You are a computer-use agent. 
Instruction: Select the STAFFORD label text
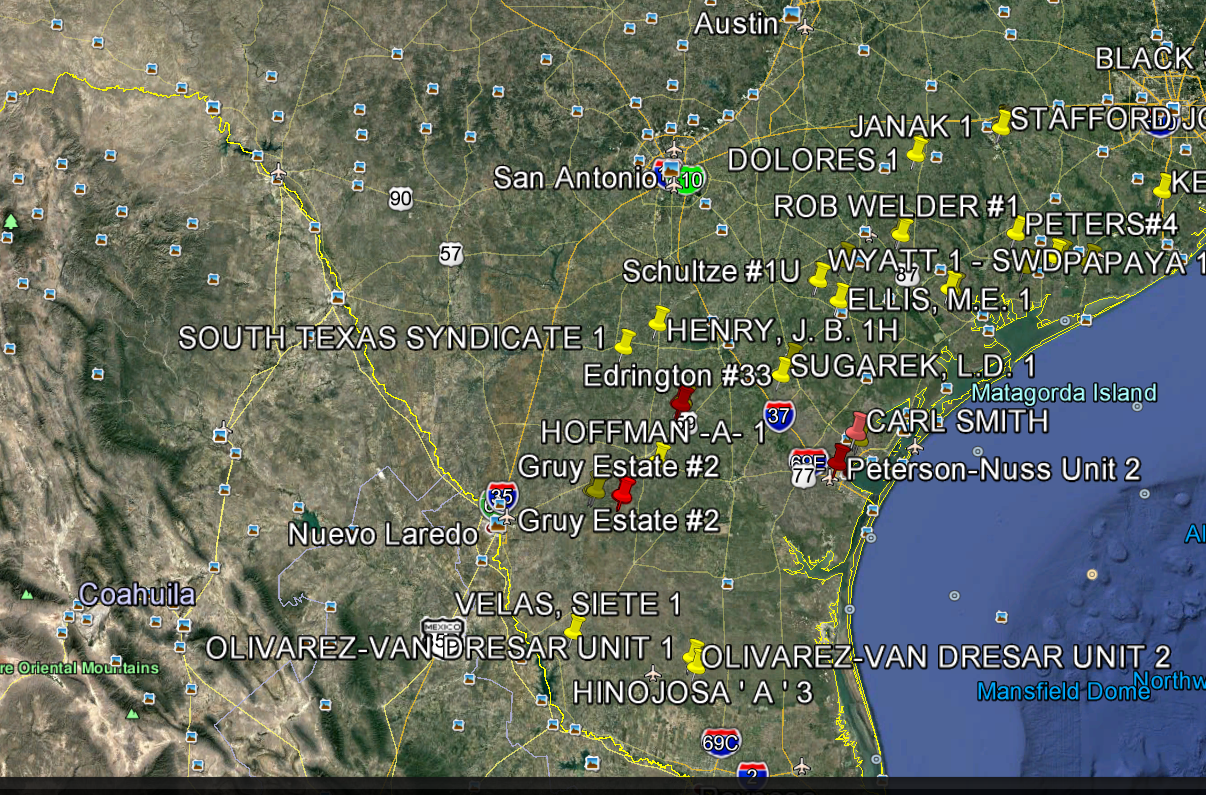pyautogui.click(x=1088, y=119)
